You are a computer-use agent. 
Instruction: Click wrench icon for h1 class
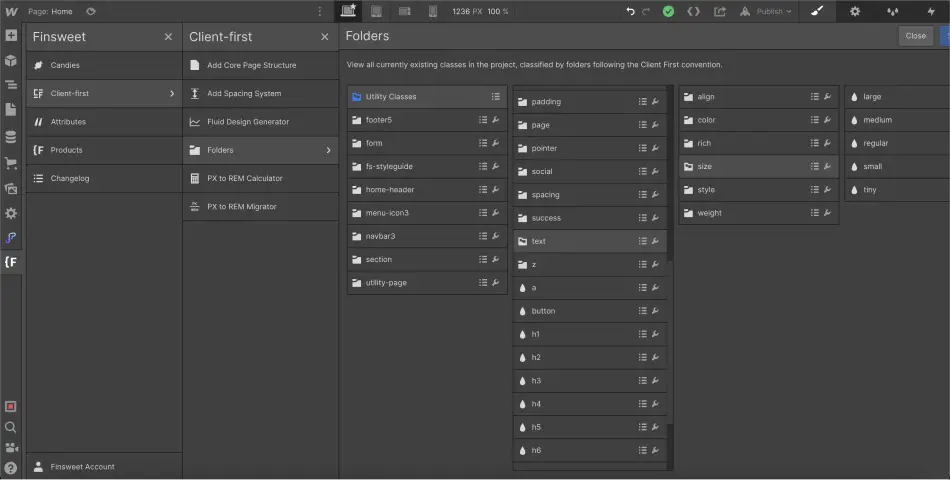(655, 334)
